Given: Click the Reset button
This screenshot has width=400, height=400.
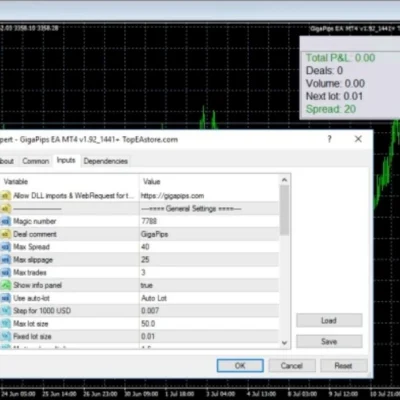Looking at the screenshot, I should coord(343,366).
